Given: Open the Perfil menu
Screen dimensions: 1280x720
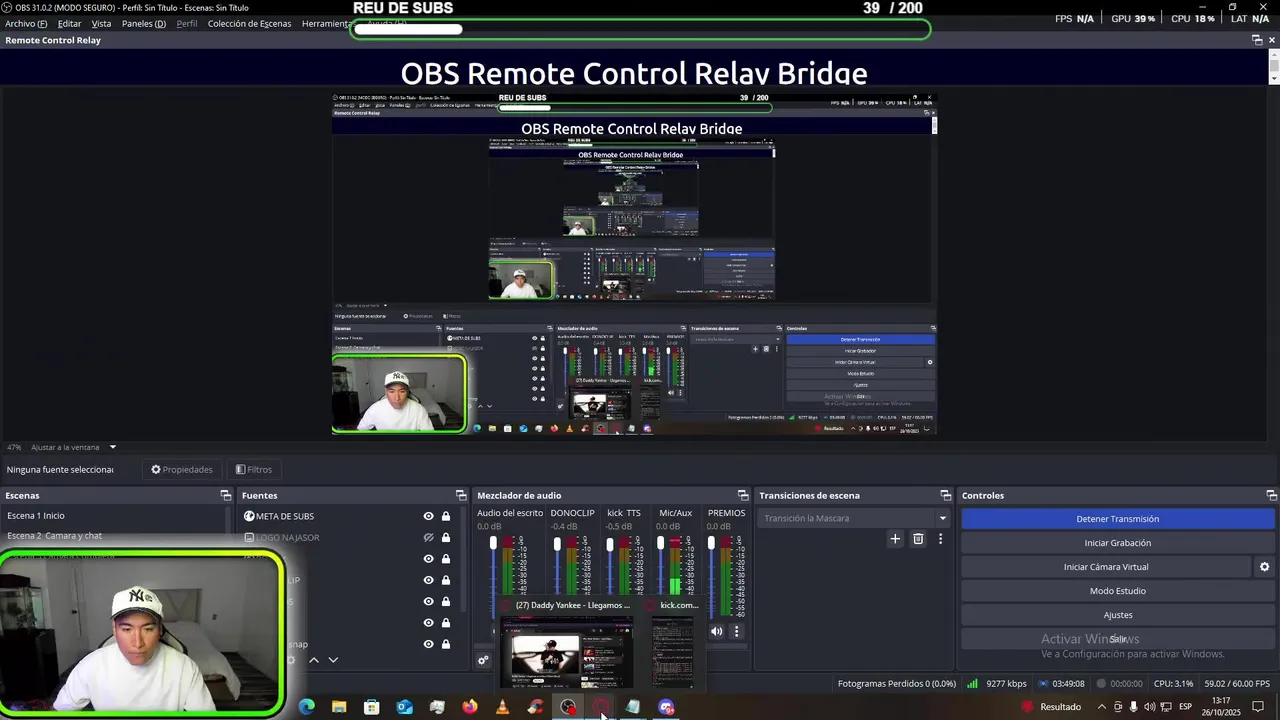Looking at the screenshot, I should coord(187,23).
